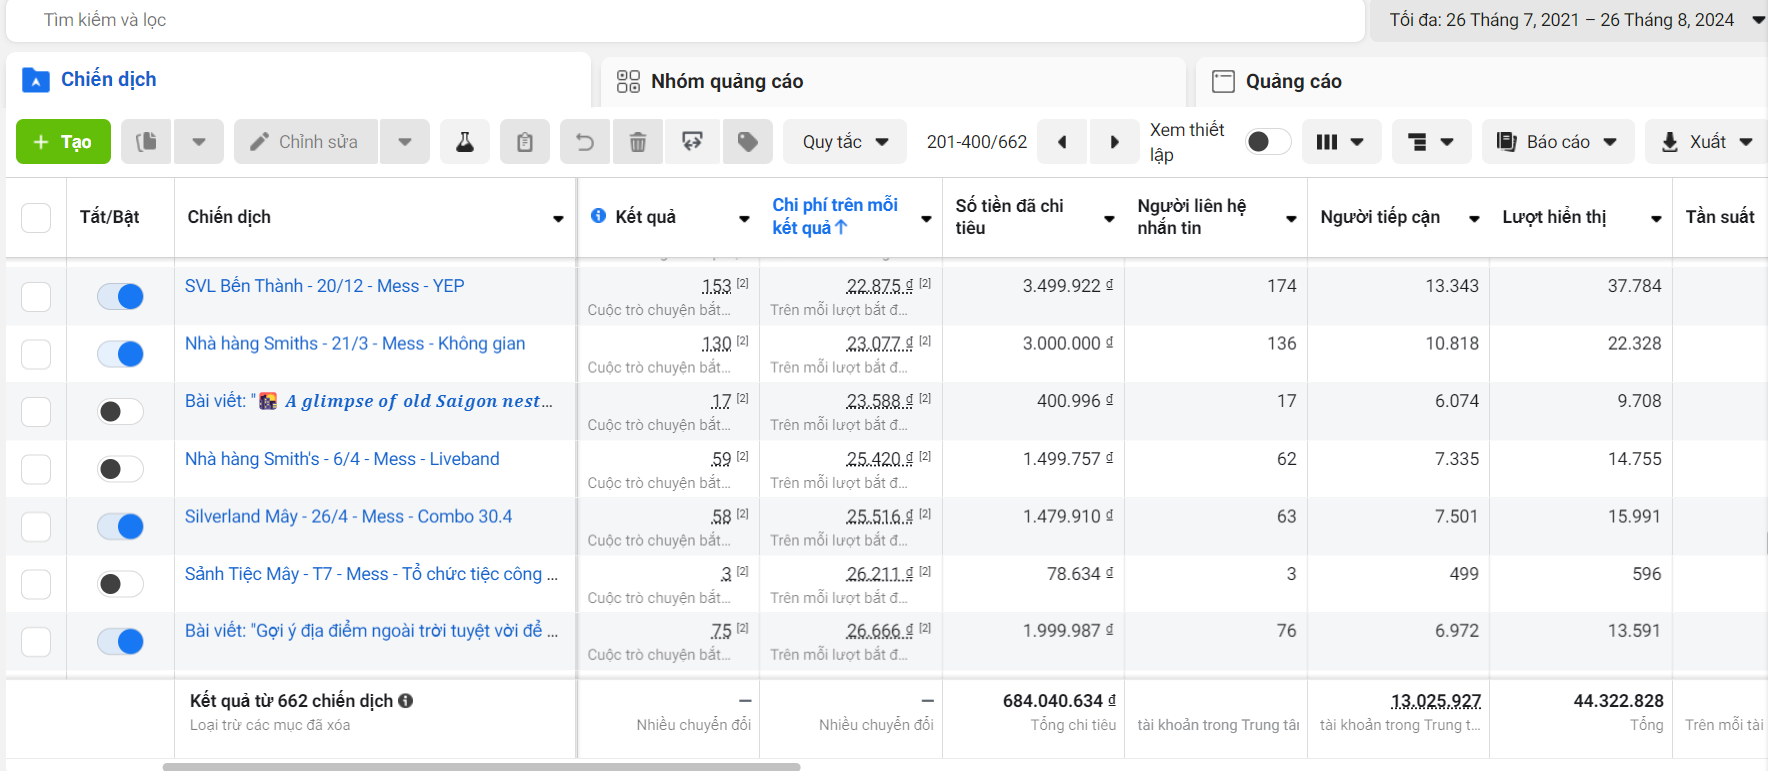Open the Báo cáo dropdown
1768x771 pixels.
pos(1558,142)
